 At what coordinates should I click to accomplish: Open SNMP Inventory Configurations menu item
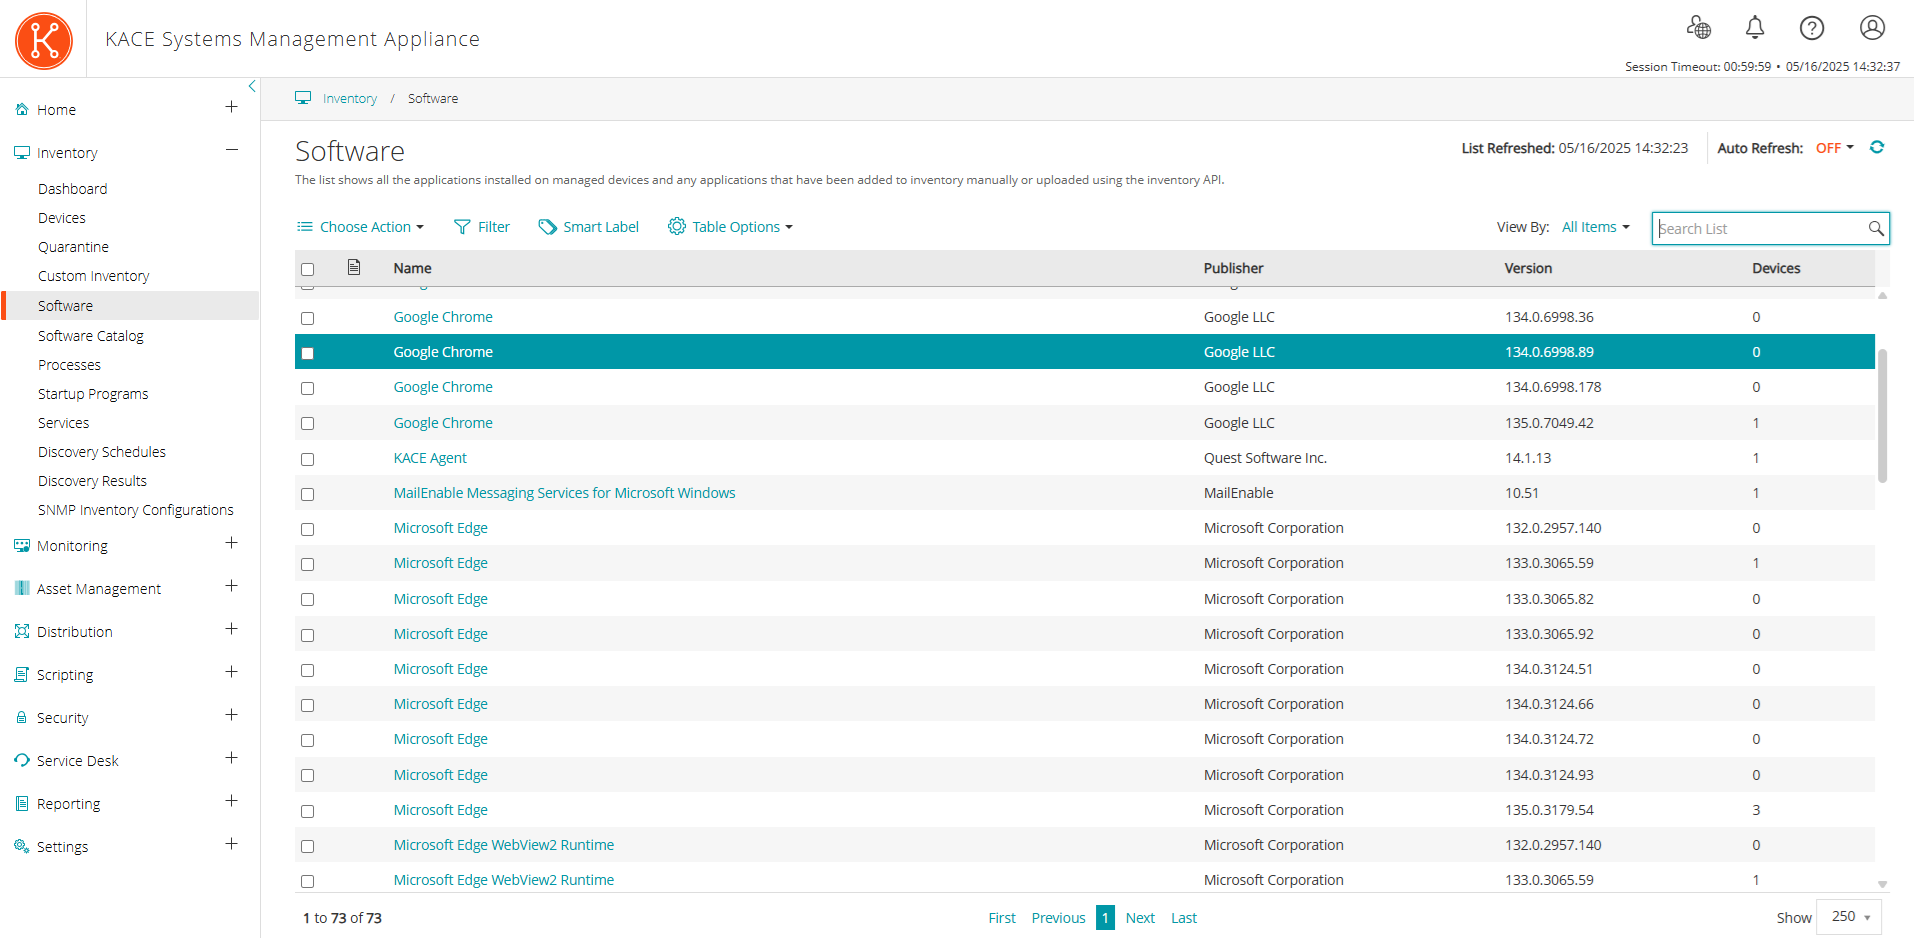coord(136,510)
